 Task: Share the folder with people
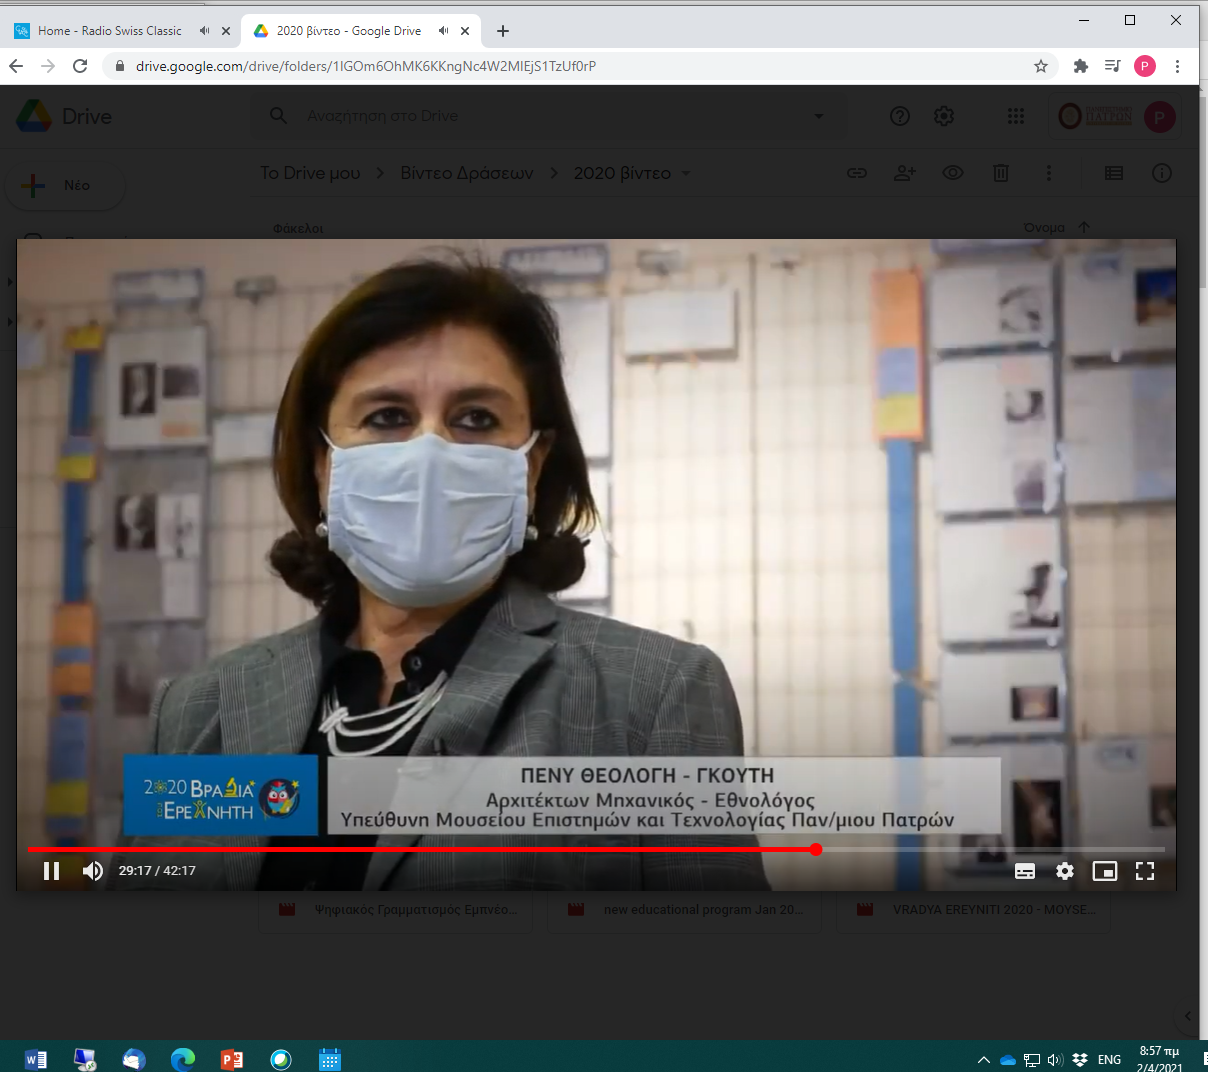905,173
